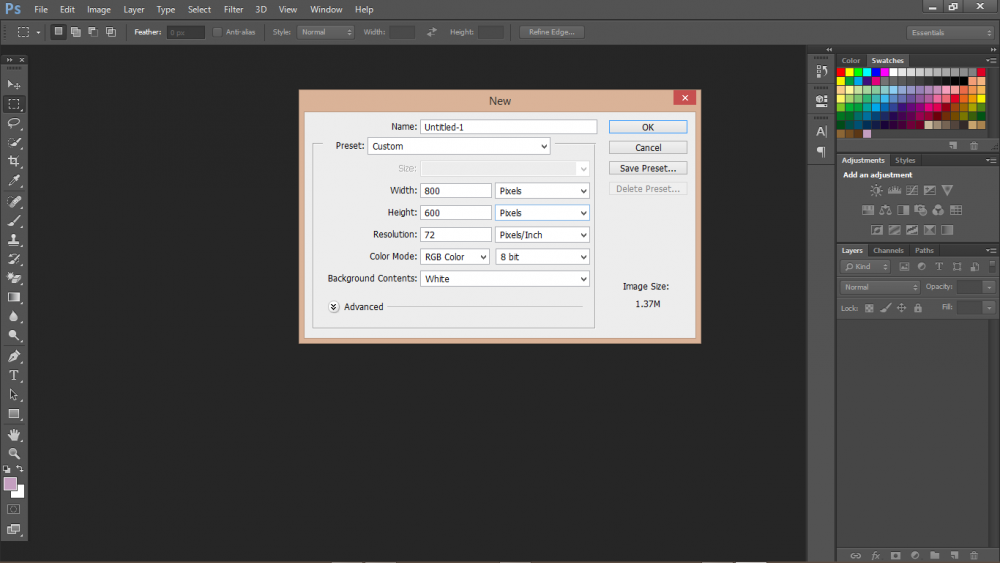Screen dimensions: 1000x563
Task: Select the Rectangle shape tool
Action: [14, 414]
